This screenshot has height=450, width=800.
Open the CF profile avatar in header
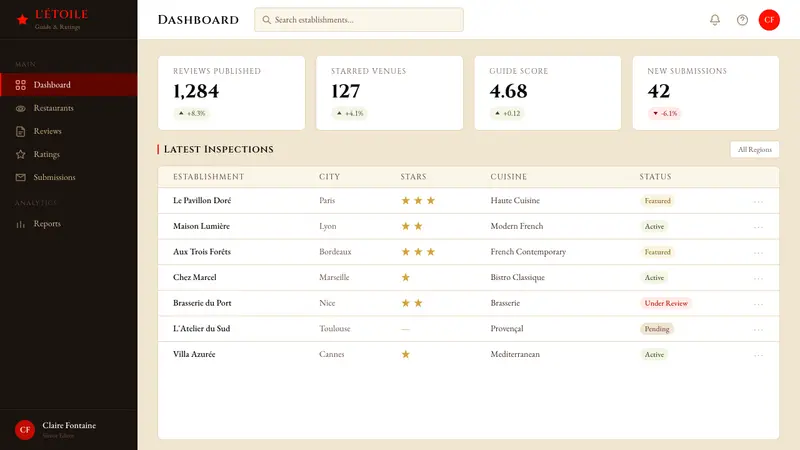coord(769,20)
